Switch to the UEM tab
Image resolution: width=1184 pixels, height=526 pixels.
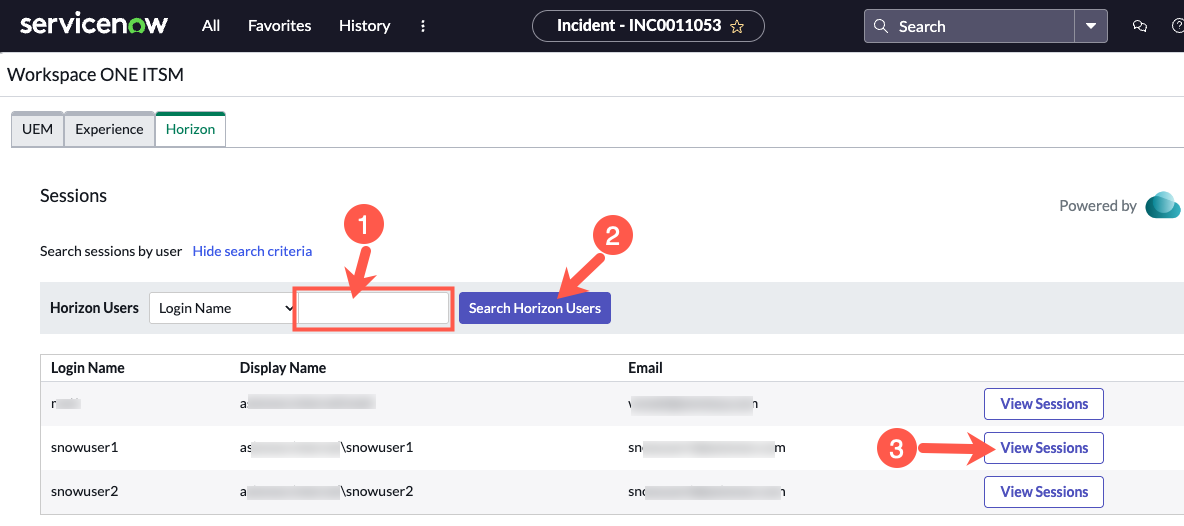(37, 130)
